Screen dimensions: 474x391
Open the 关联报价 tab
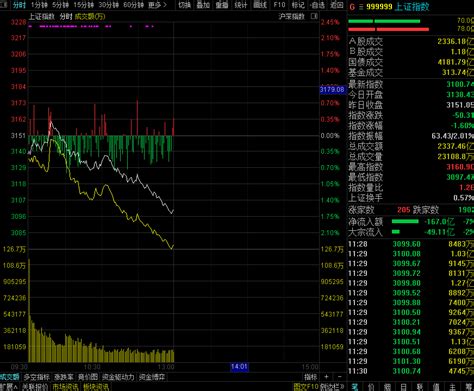point(35,387)
